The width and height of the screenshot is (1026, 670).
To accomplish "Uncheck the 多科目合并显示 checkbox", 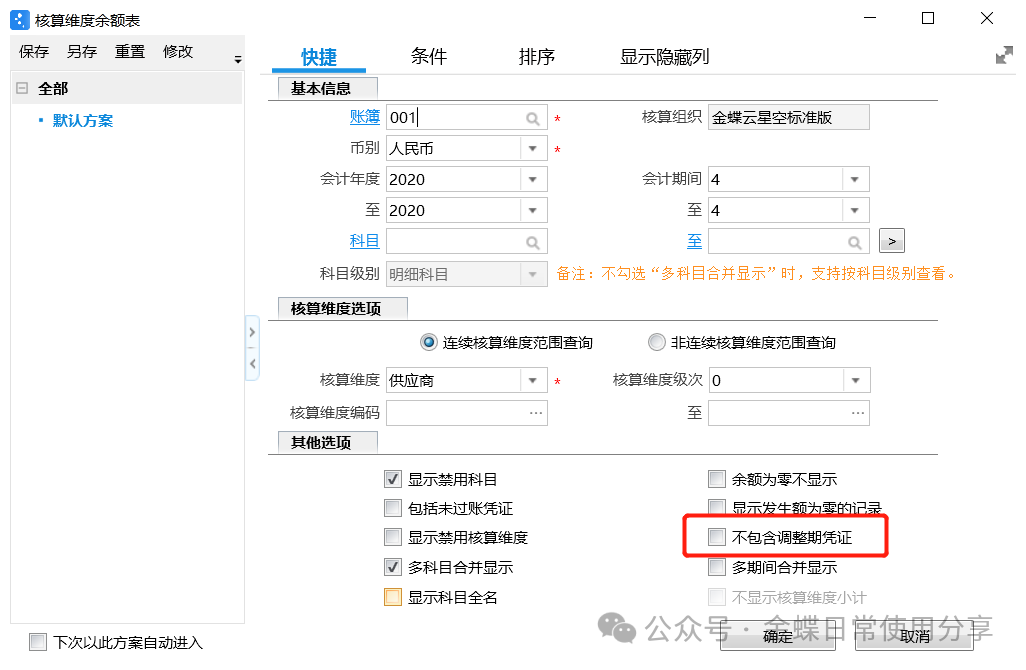I will [393, 567].
